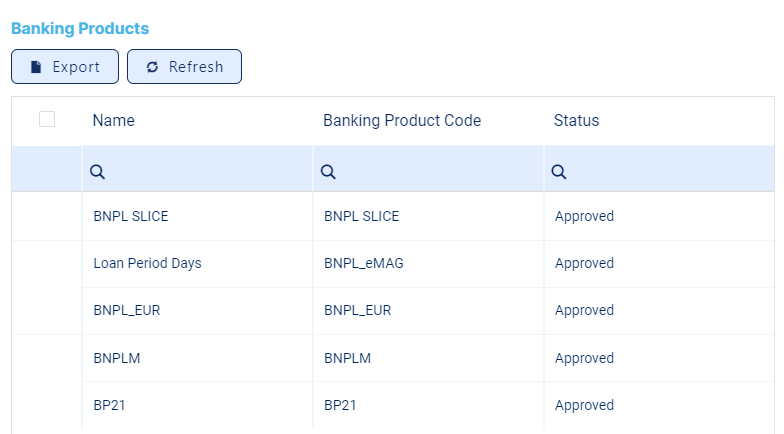784x434 pixels.
Task: Open the BNPLM product row
Action: point(117,358)
